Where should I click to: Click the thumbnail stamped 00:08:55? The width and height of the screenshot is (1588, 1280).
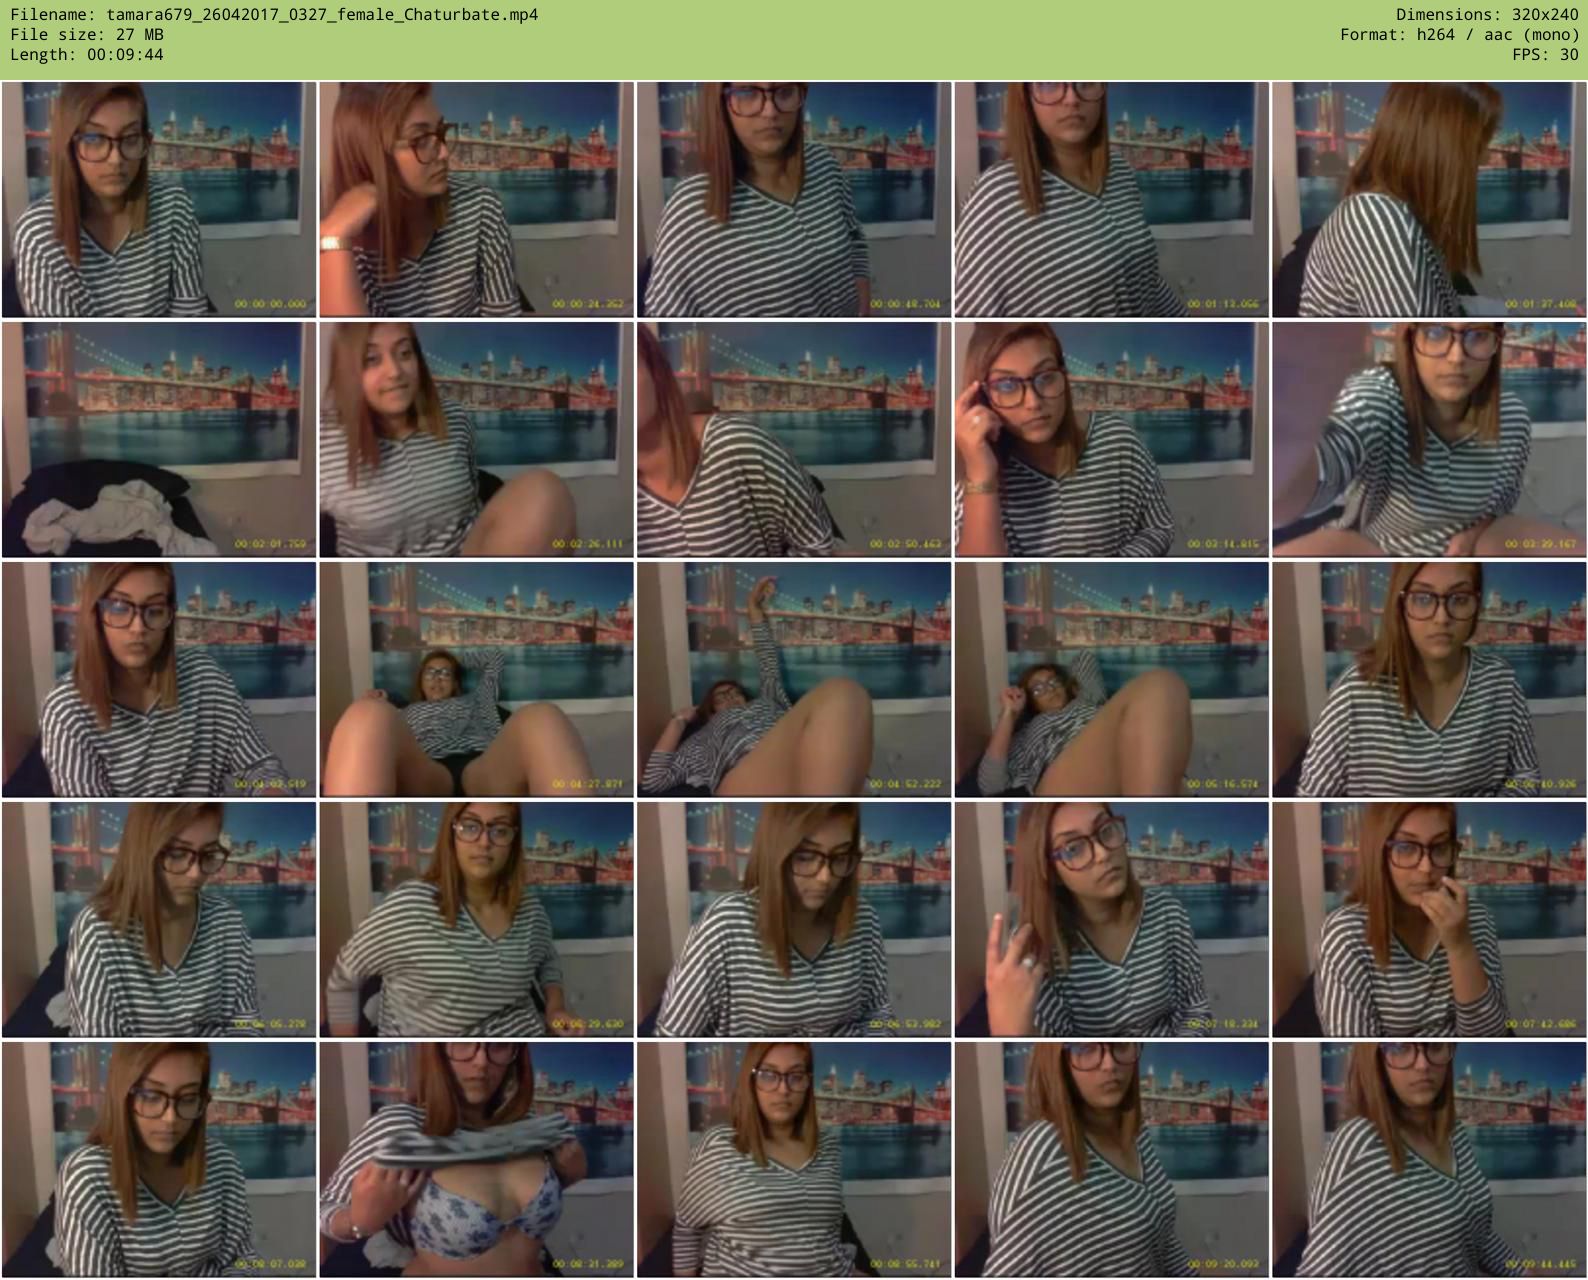tap(794, 1160)
